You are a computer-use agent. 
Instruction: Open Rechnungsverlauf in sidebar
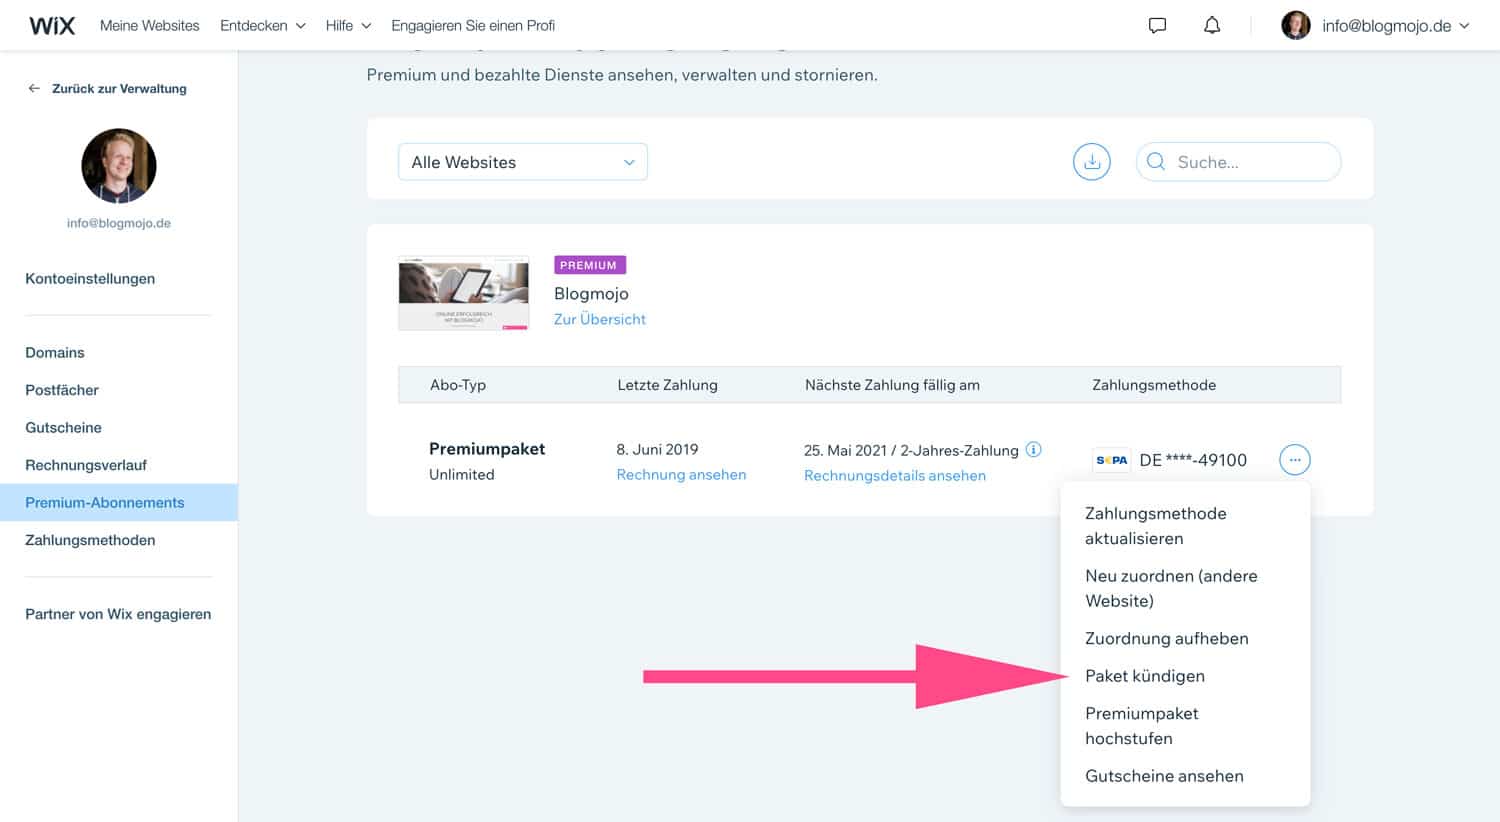(x=86, y=465)
